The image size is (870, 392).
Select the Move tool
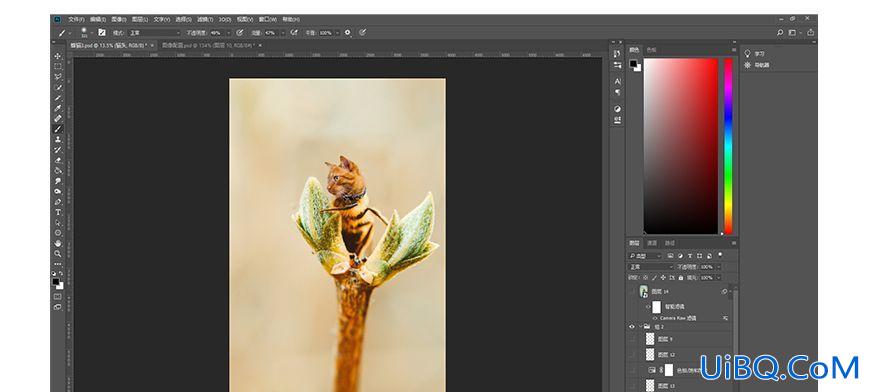point(58,56)
